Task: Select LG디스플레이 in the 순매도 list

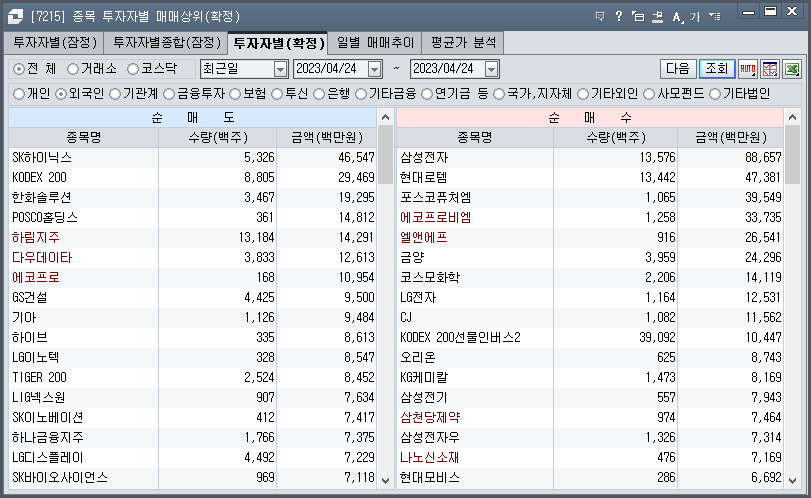Action: pyautogui.click(x=192, y=458)
